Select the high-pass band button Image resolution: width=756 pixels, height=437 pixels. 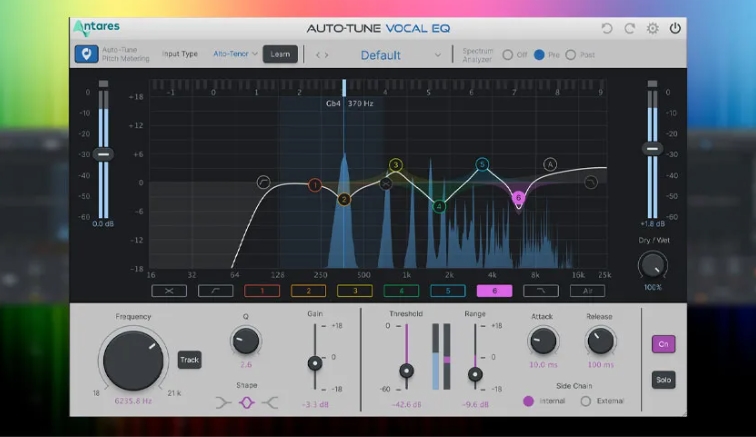coord(216,291)
